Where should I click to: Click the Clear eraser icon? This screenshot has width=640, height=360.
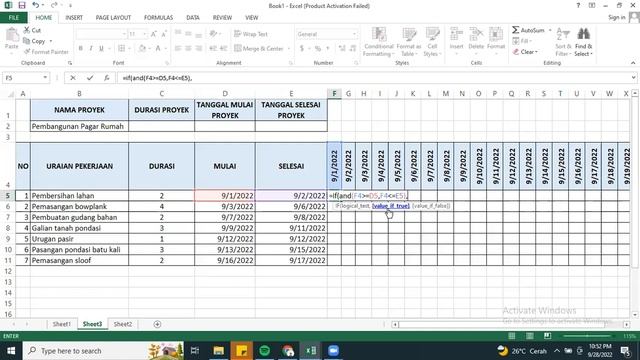(516, 52)
